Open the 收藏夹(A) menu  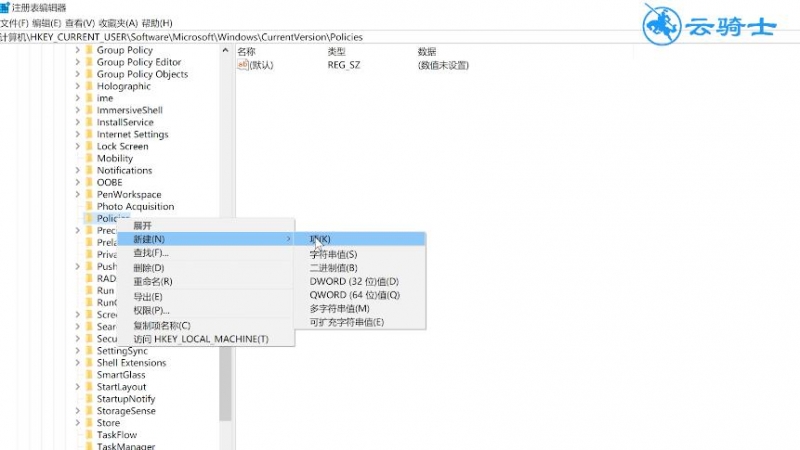click(x=118, y=23)
